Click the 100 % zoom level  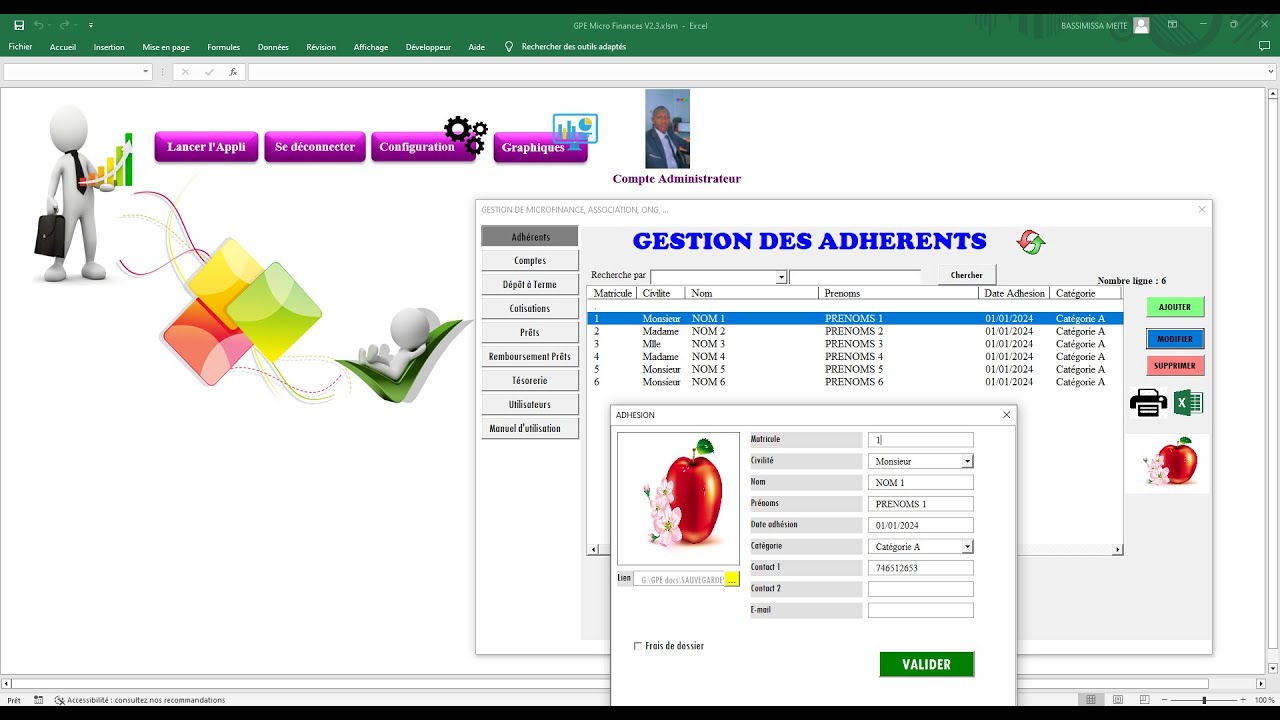tap(1264, 700)
